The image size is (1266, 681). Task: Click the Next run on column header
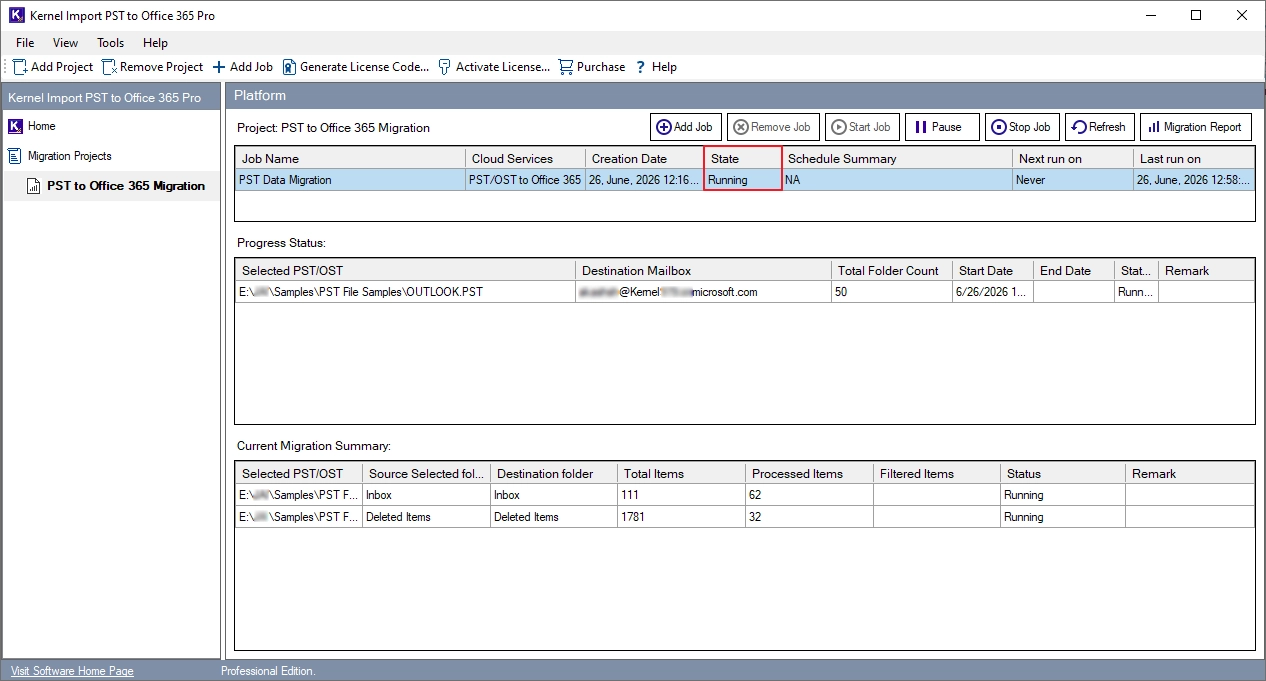coord(1073,159)
